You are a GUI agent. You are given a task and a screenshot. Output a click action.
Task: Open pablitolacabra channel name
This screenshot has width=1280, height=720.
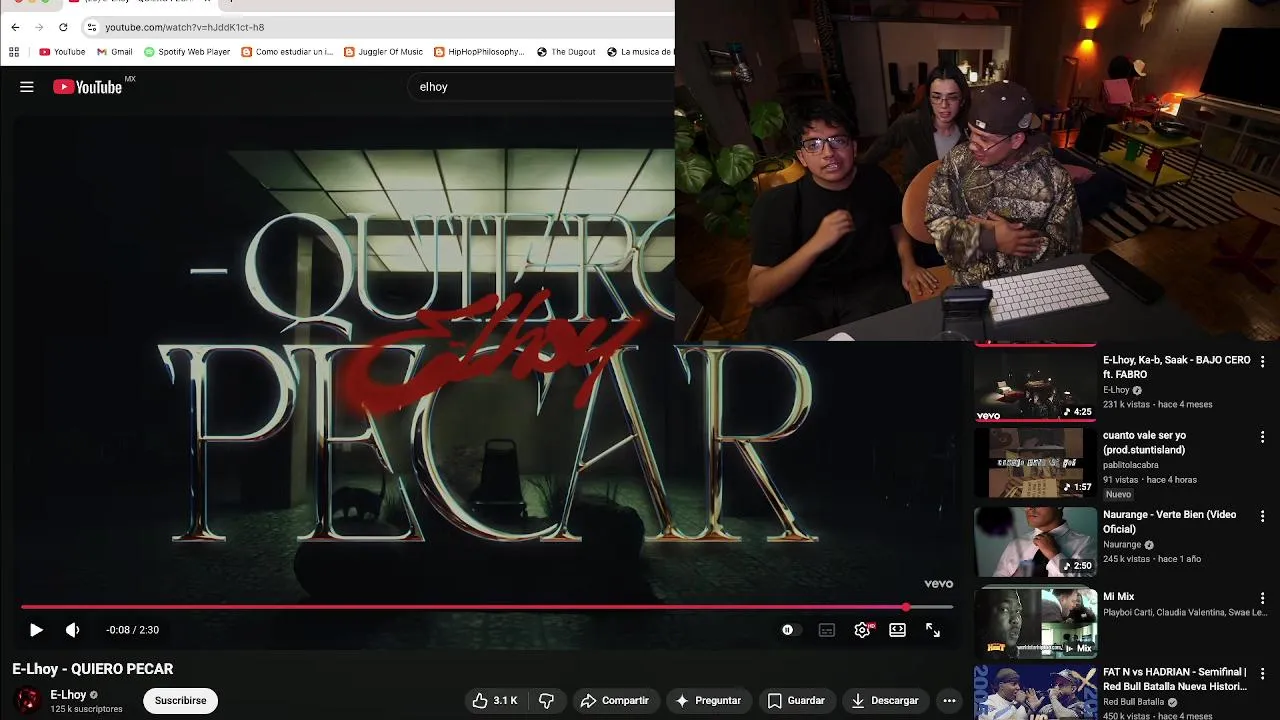tap(1131, 465)
